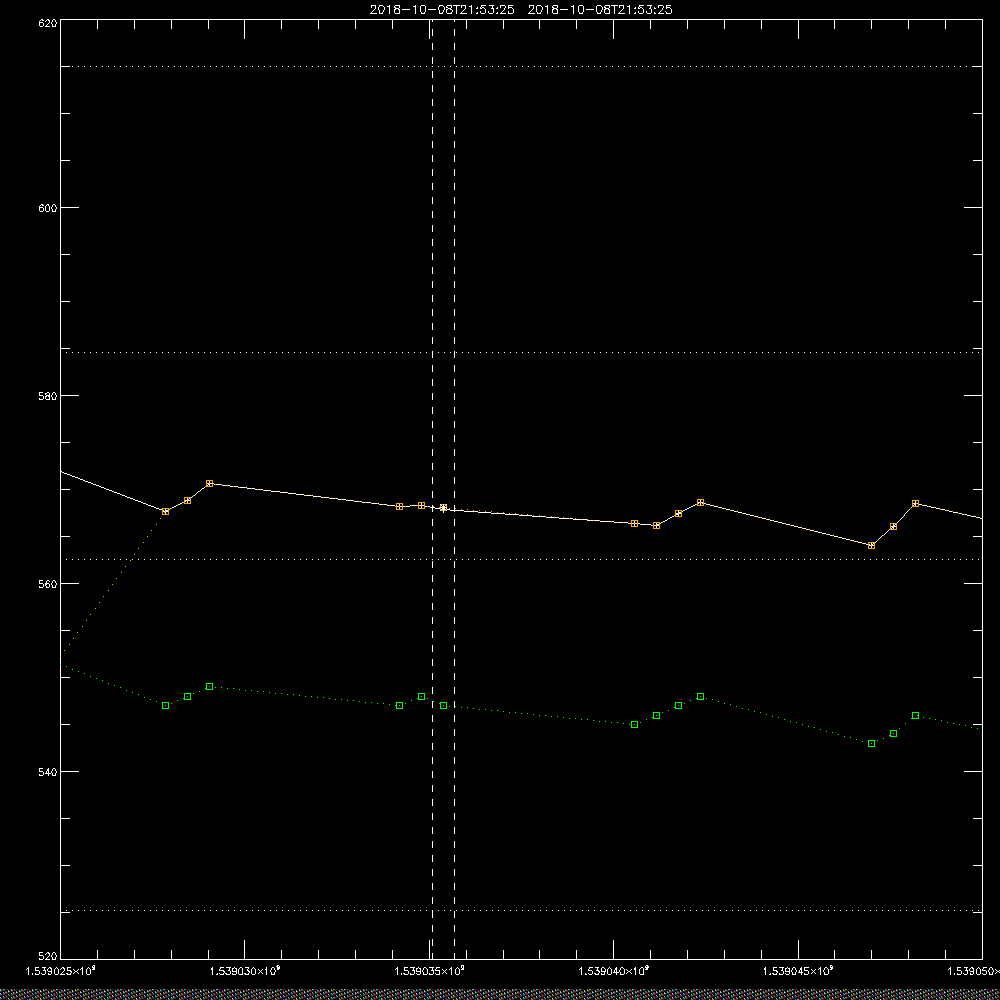This screenshot has height=1000, width=1000.
Task: Click the dotted horizontal limit line near 525
Action: [521, 911]
